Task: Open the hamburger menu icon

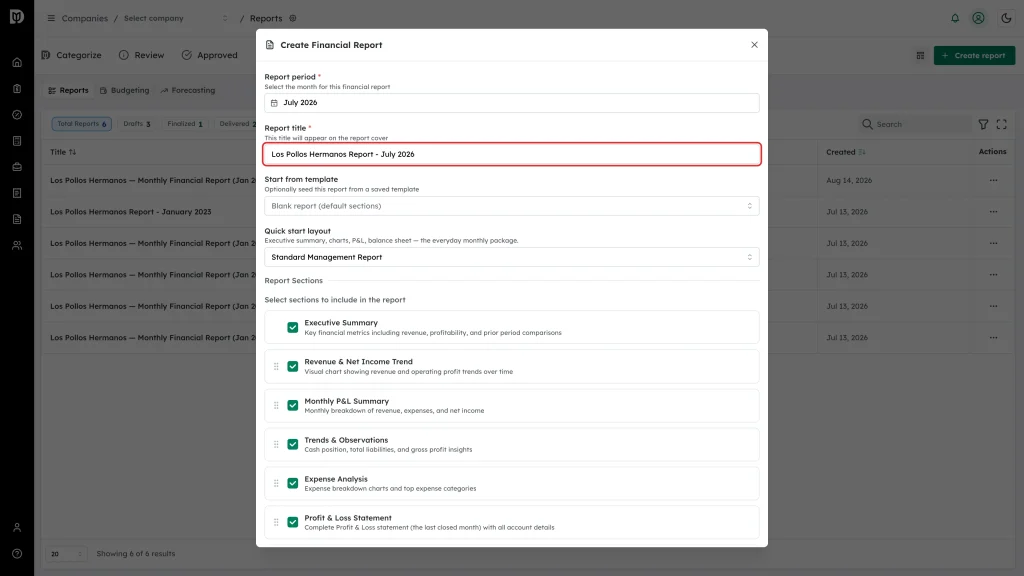Action: click(x=51, y=18)
